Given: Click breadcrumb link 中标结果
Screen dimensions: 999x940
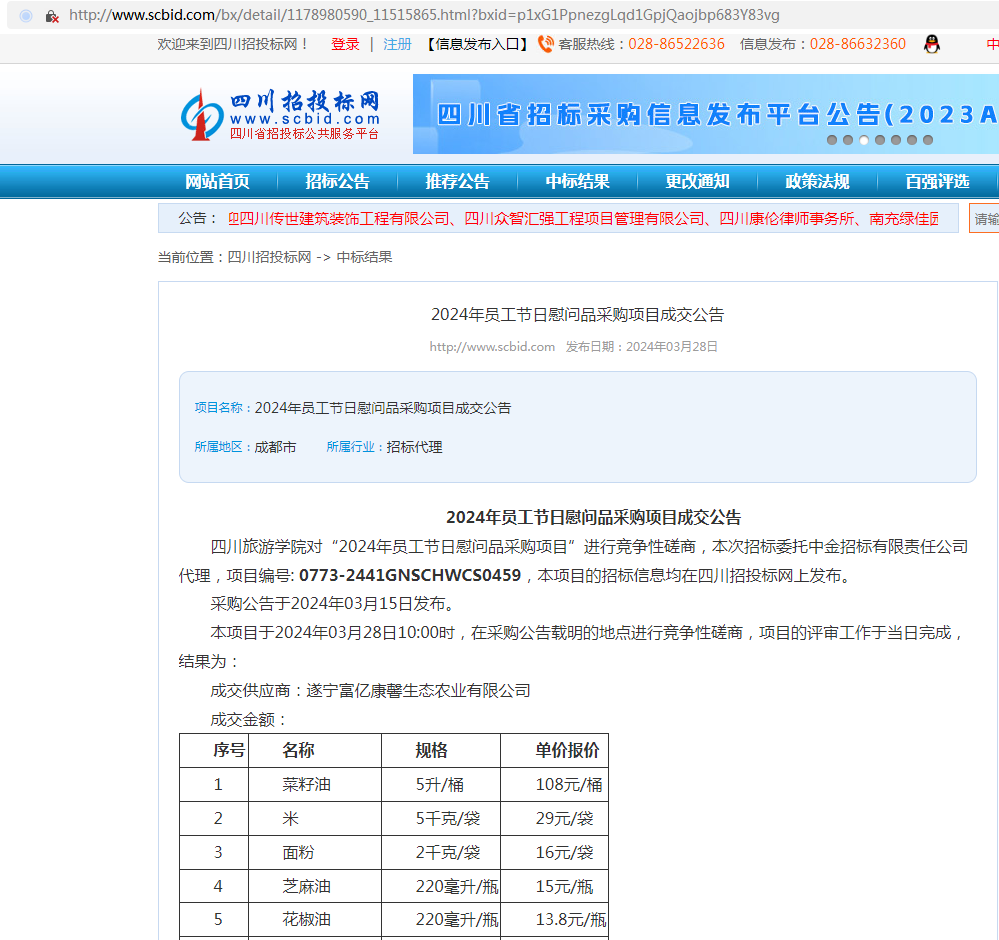Looking at the screenshot, I should pos(364,257).
